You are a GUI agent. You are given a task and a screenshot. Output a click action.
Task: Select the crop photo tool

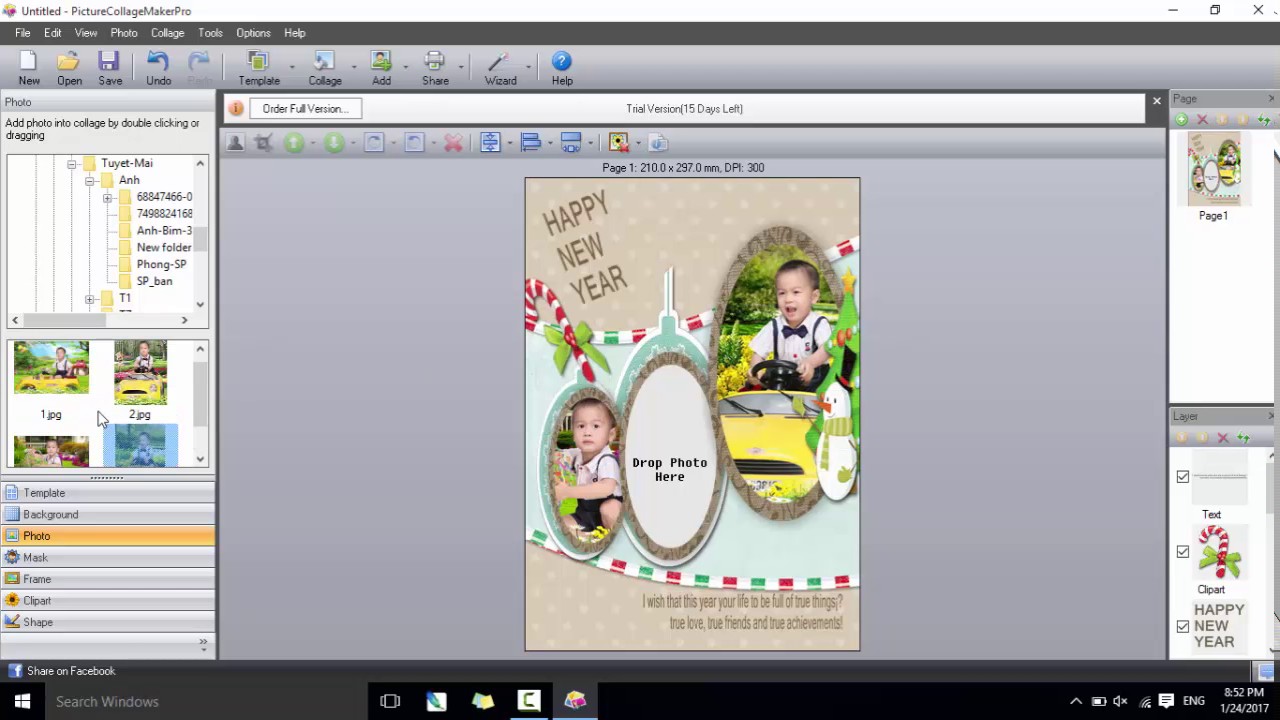click(x=263, y=143)
